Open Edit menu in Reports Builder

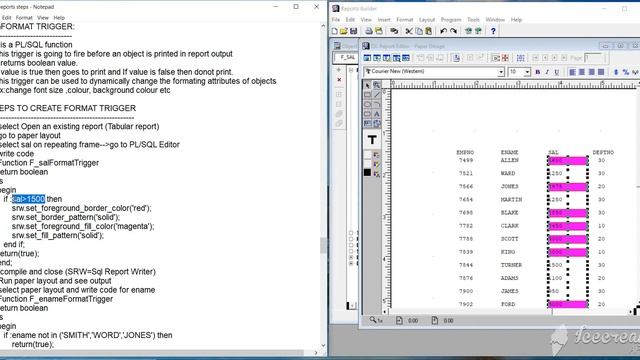point(350,20)
